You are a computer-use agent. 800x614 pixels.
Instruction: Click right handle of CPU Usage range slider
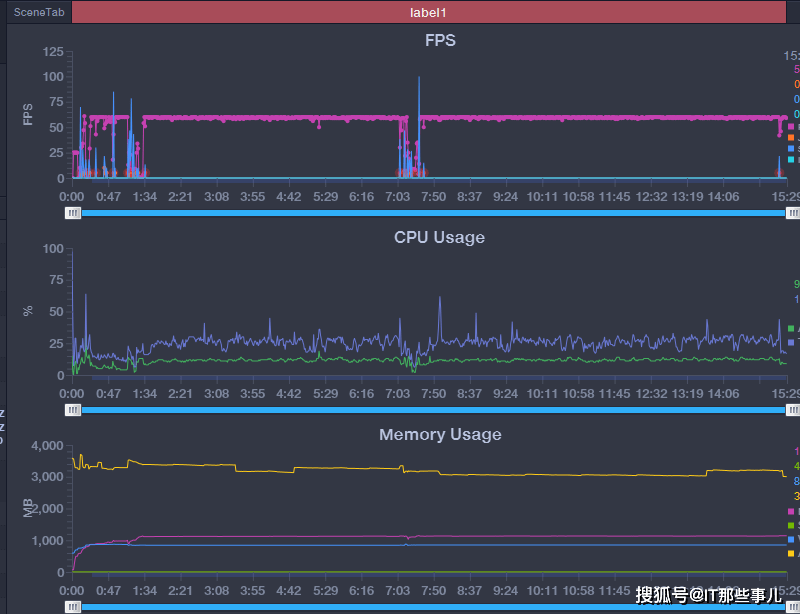pos(793,410)
